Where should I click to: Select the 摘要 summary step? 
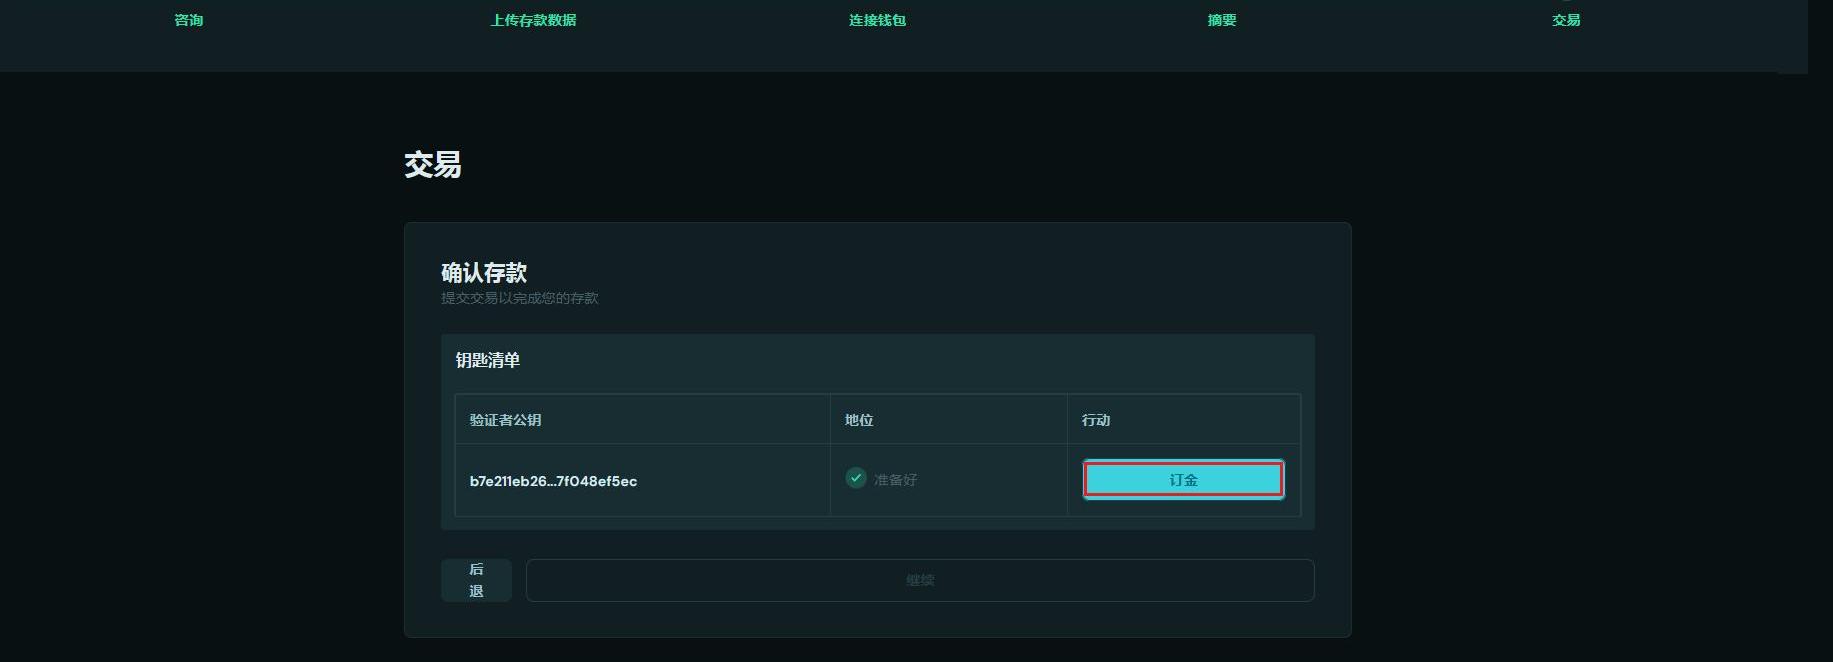click(1221, 20)
